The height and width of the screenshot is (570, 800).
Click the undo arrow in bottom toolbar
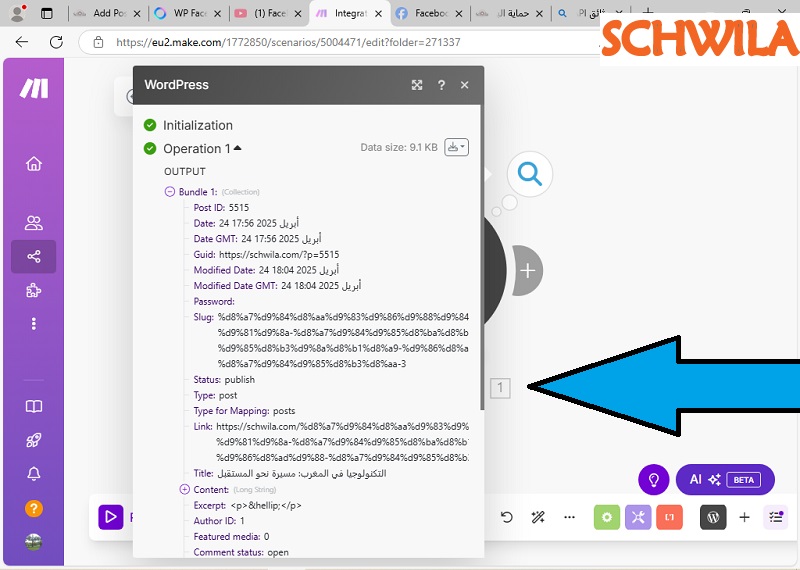coord(507,517)
